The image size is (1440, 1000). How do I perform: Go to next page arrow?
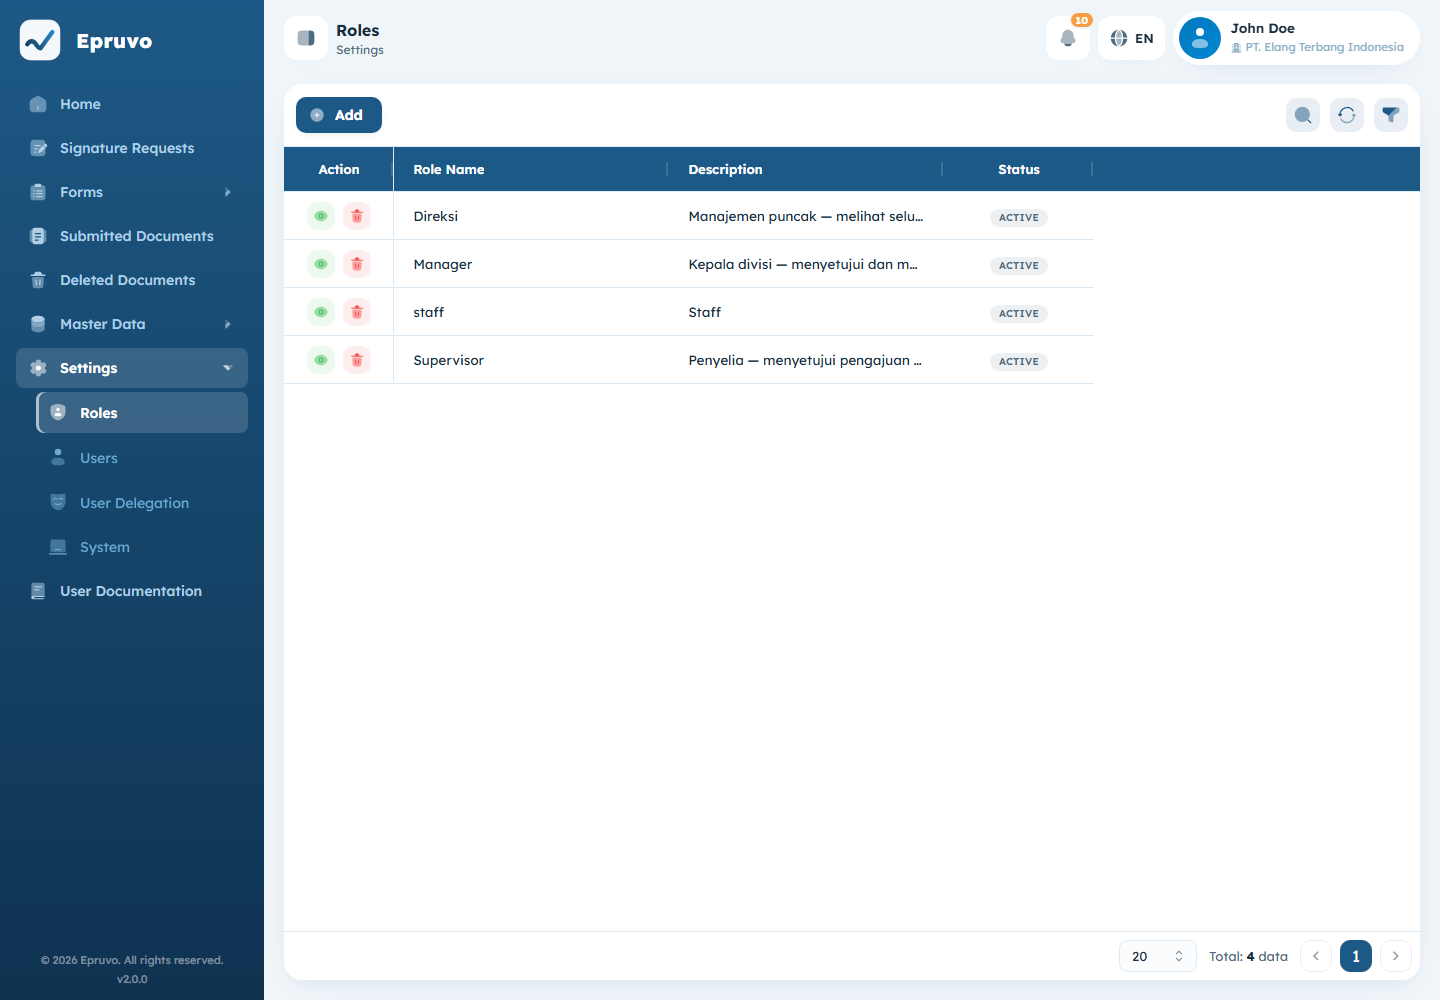click(x=1396, y=956)
